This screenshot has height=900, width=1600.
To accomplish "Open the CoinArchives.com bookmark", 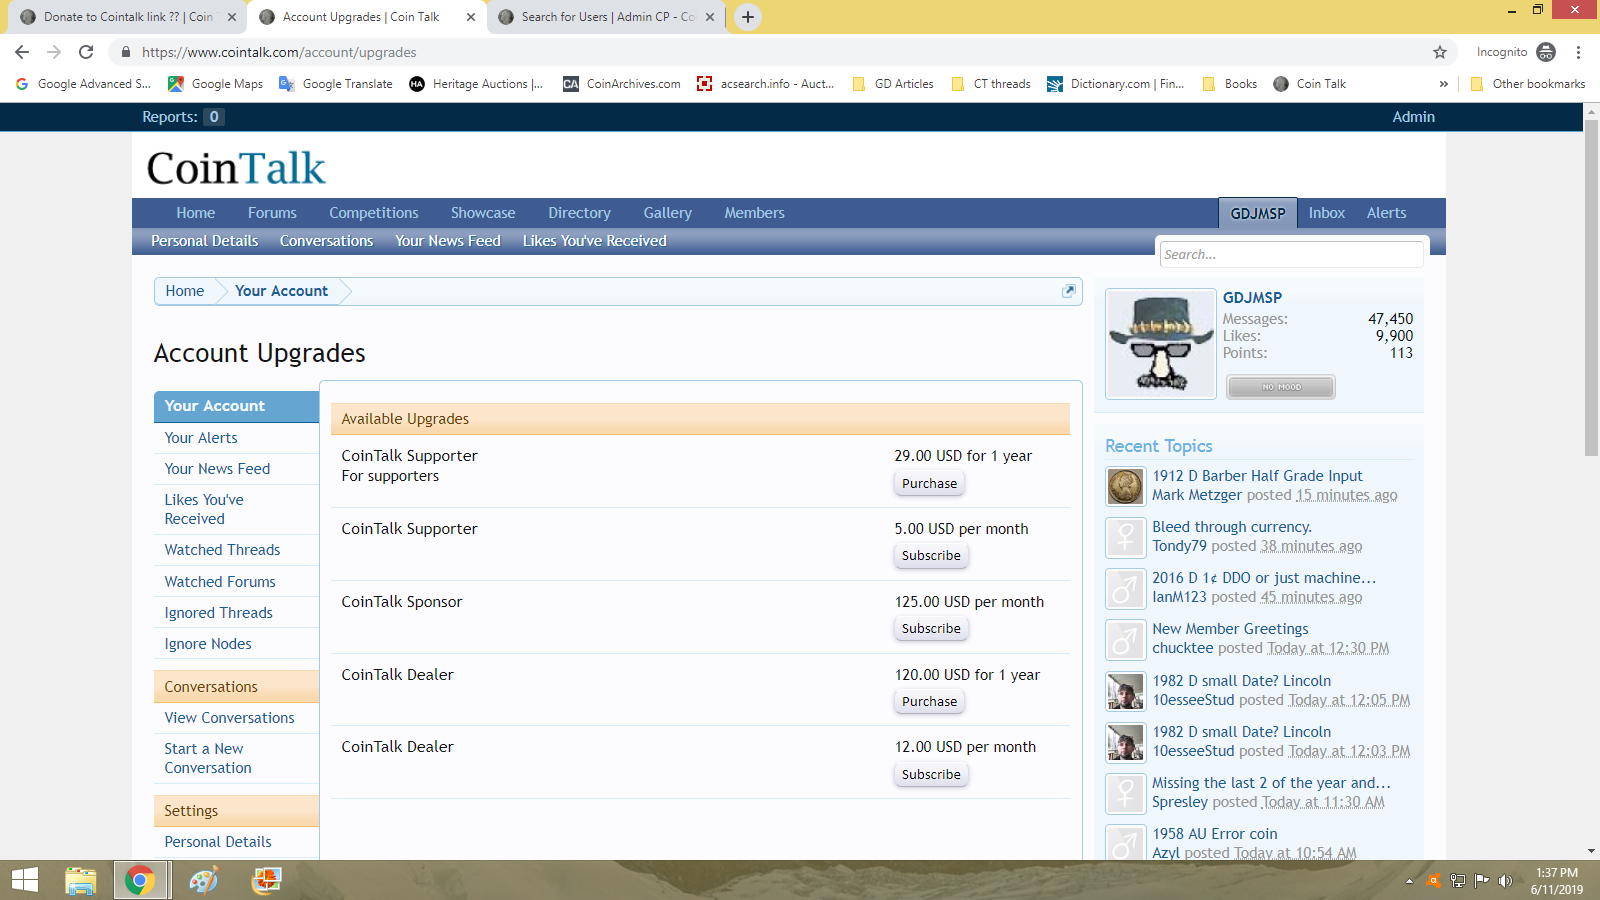I will (x=622, y=84).
